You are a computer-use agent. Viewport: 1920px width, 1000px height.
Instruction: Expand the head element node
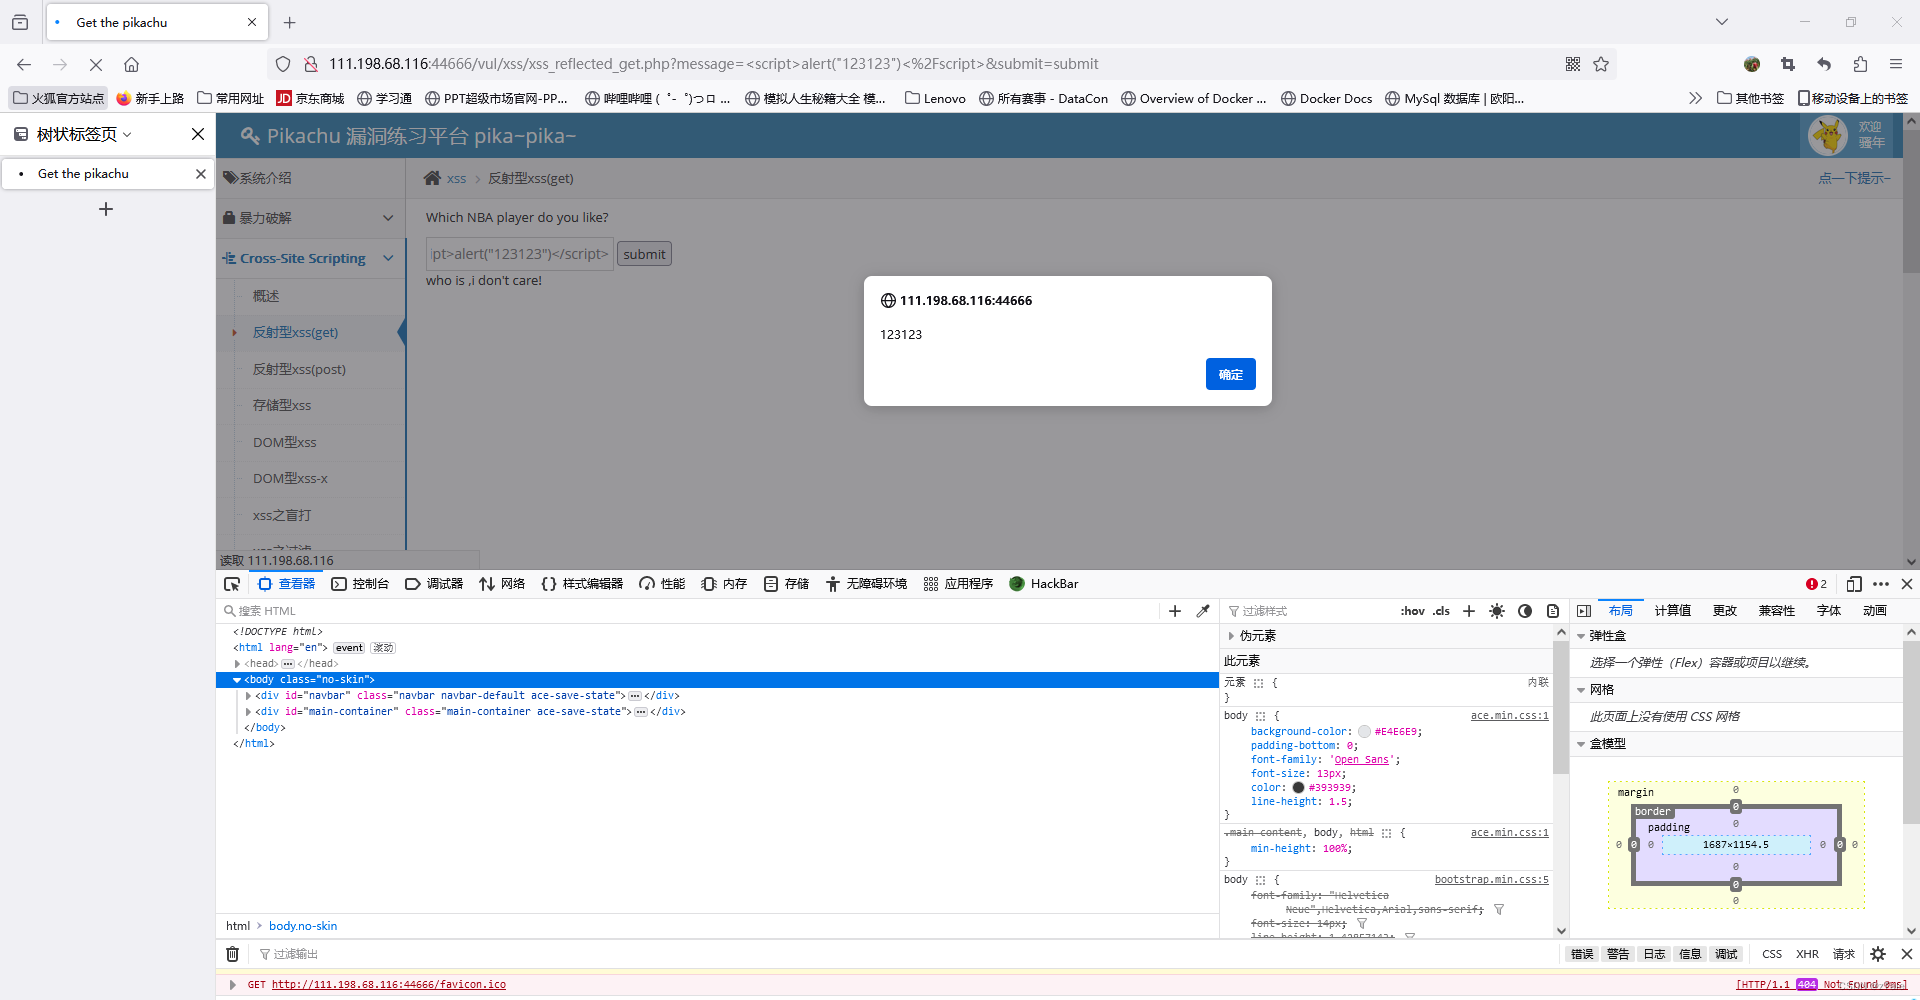tap(237, 664)
